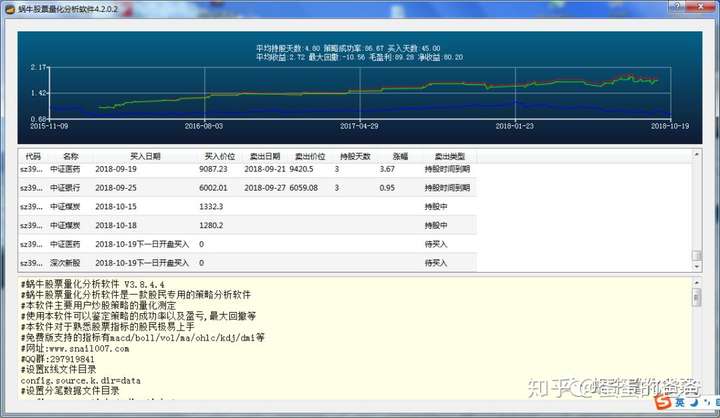The height and width of the screenshot is (418, 720).
Task: Click the 持股天数 column header
Action: pos(355,156)
